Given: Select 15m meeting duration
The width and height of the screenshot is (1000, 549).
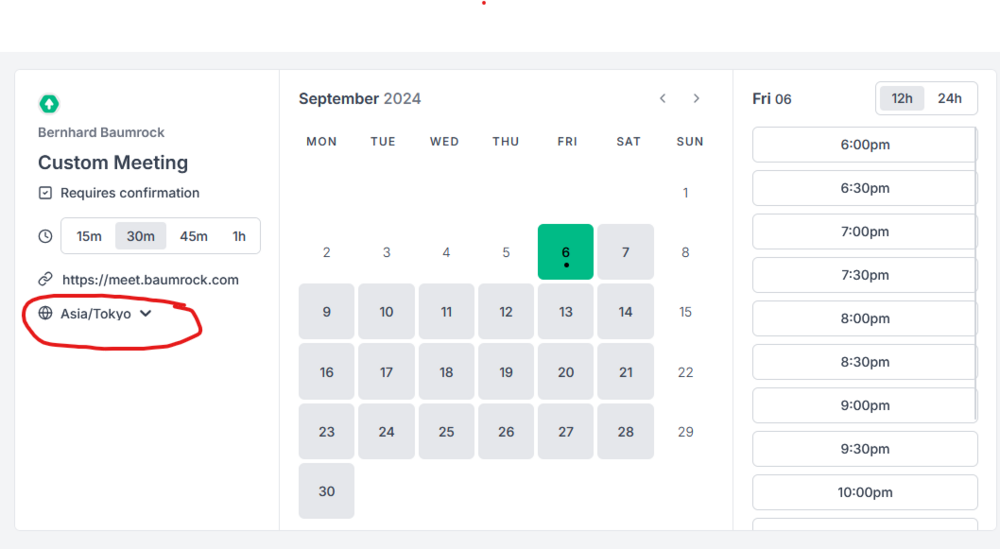Looking at the screenshot, I should click(x=90, y=236).
